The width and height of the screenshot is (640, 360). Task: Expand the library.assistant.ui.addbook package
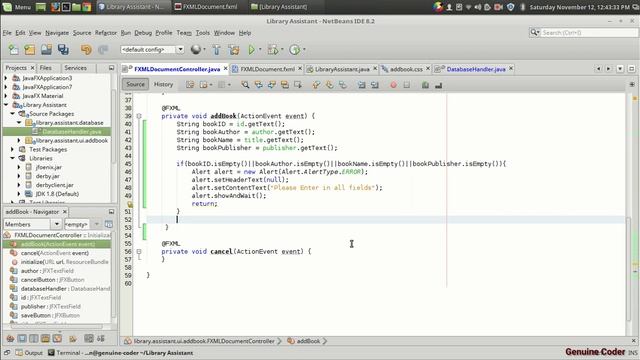(19, 140)
